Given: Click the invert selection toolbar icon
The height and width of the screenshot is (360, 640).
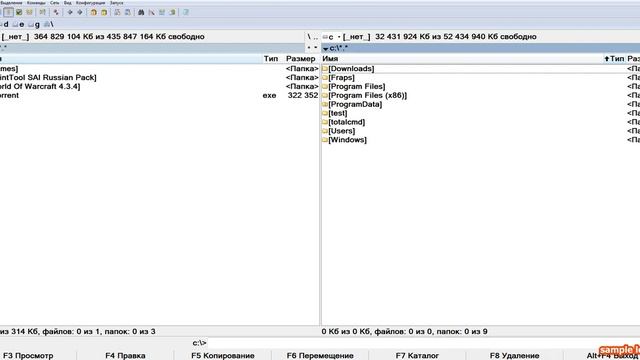Looking at the screenshot, I should (56, 12).
